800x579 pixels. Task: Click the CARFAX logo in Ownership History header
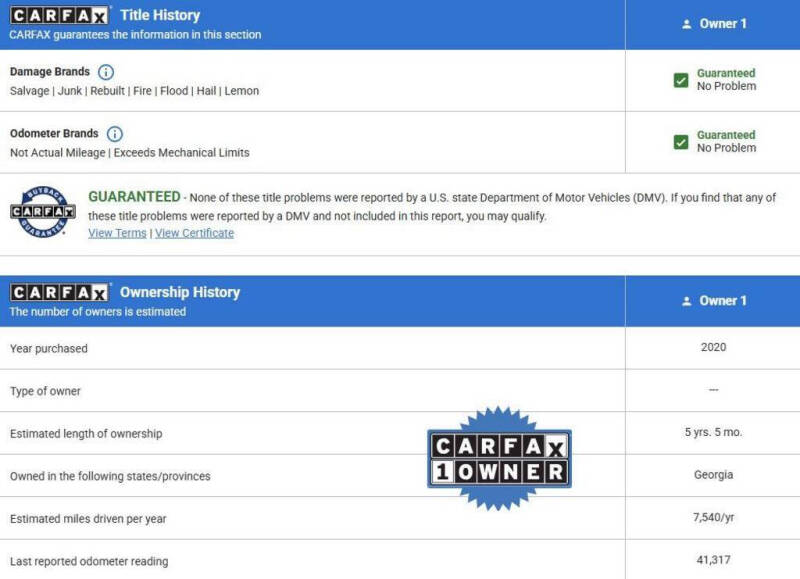(x=60, y=292)
